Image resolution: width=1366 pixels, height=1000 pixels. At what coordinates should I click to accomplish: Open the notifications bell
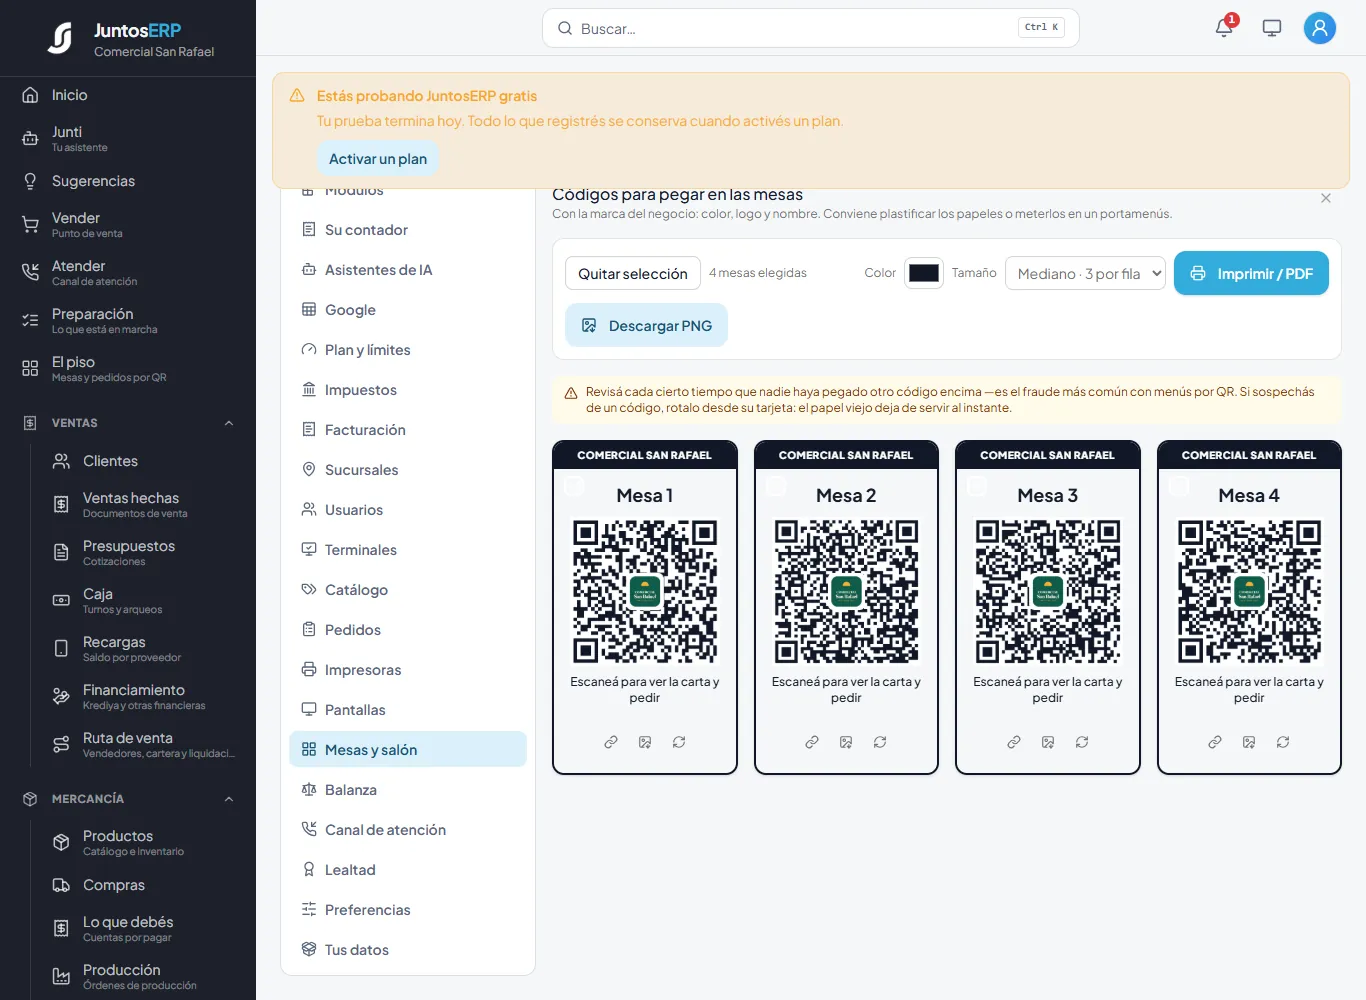coord(1224,28)
